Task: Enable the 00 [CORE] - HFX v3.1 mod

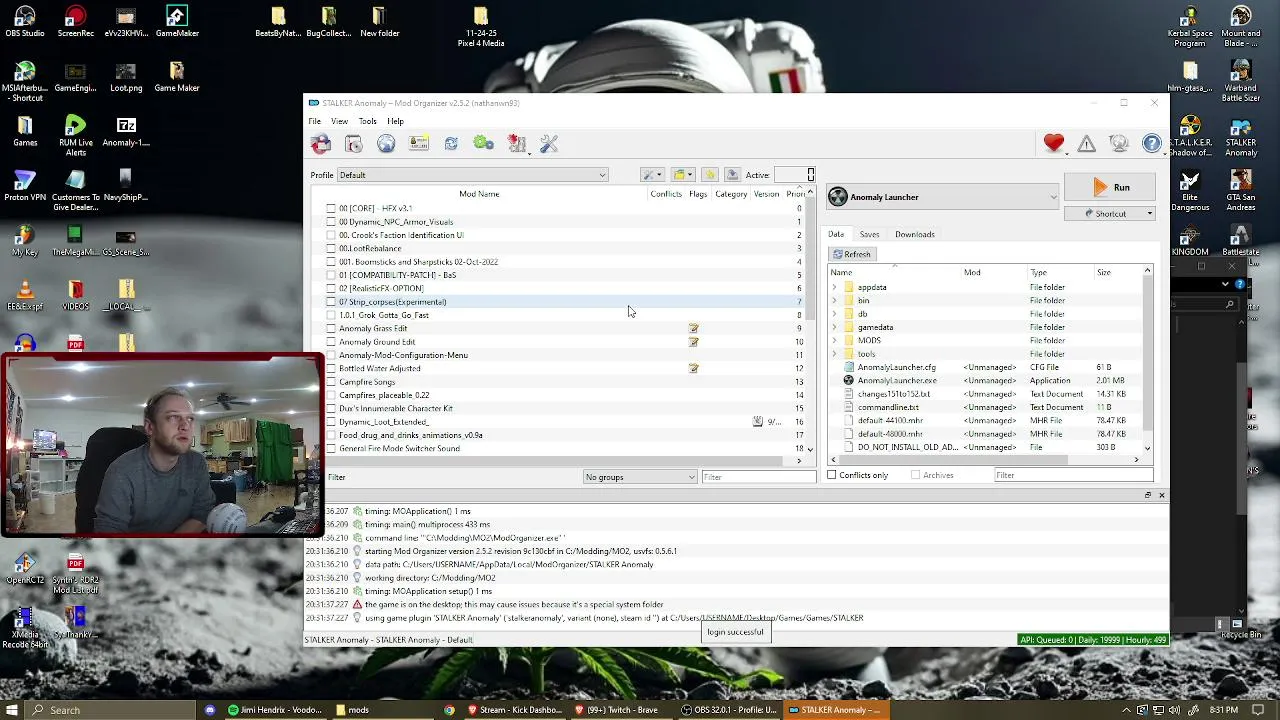Action: (x=331, y=208)
